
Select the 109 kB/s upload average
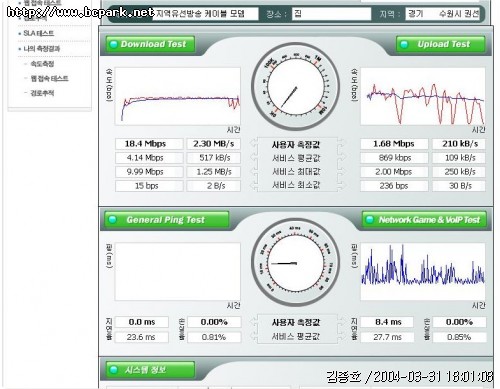pos(460,158)
